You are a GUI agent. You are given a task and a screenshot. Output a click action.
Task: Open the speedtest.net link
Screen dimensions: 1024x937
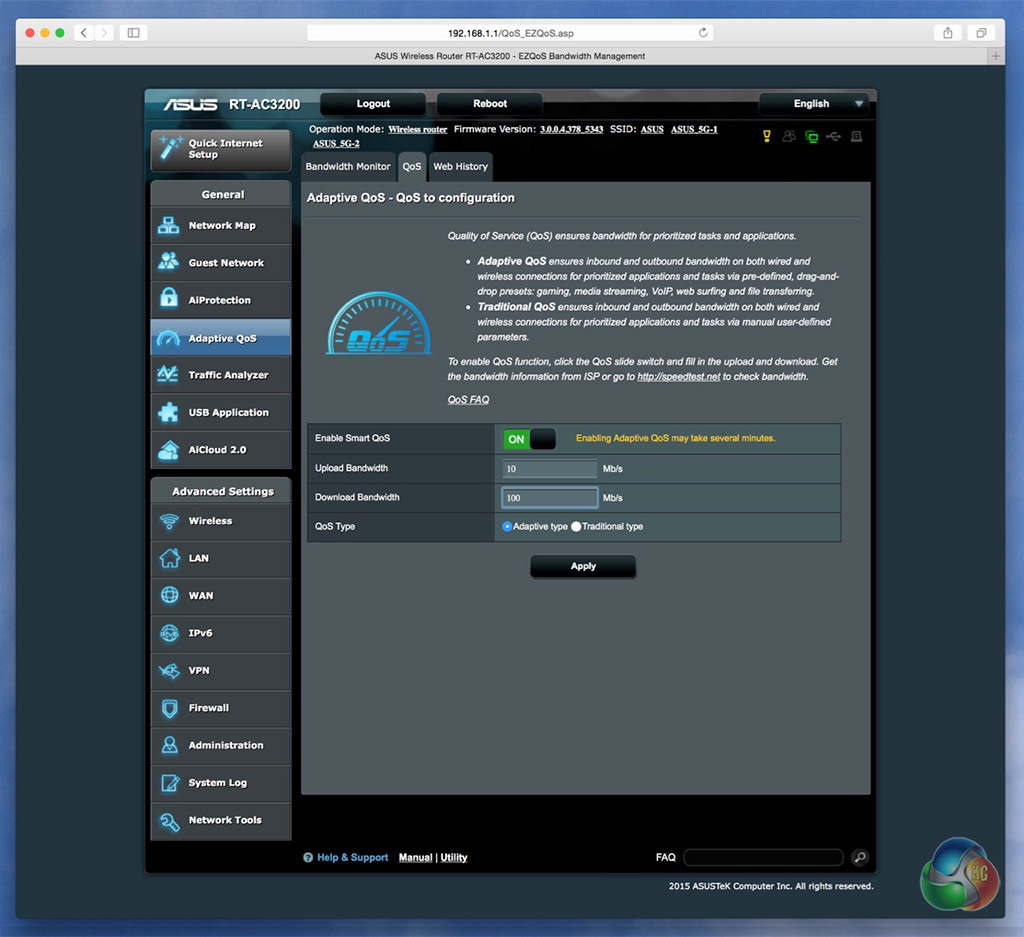[679, 377]
